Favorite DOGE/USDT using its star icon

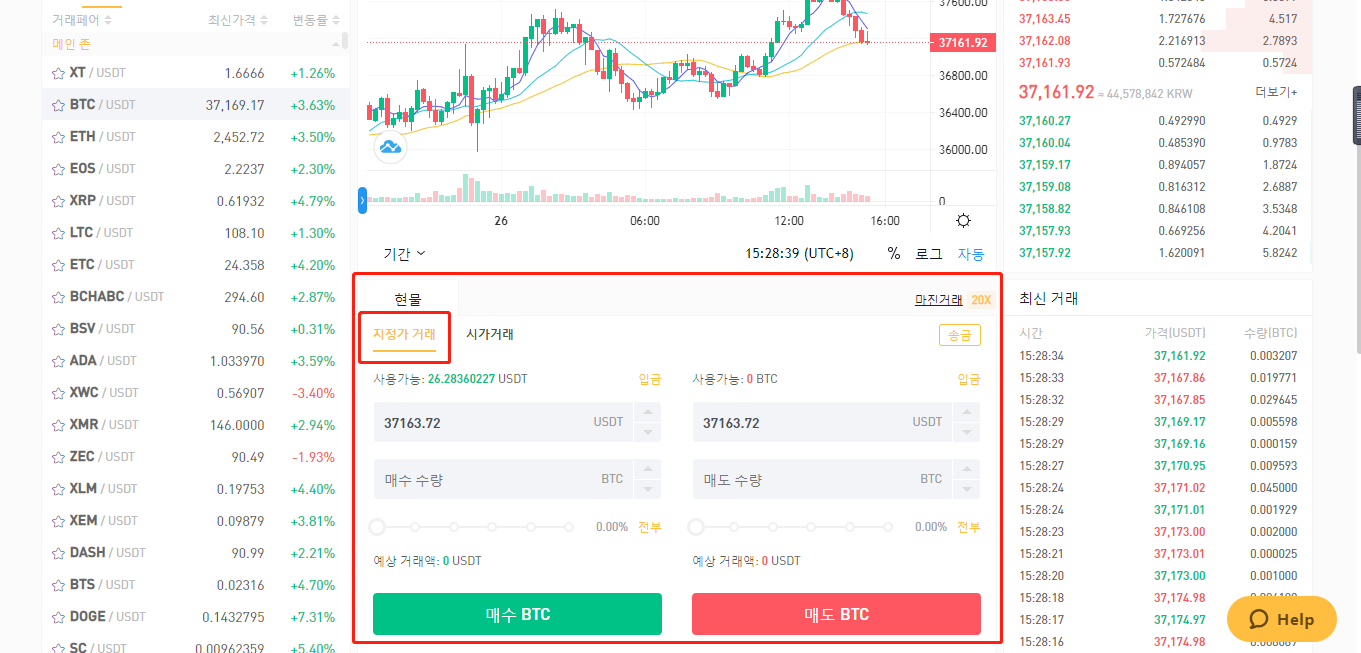click(58, 617)
